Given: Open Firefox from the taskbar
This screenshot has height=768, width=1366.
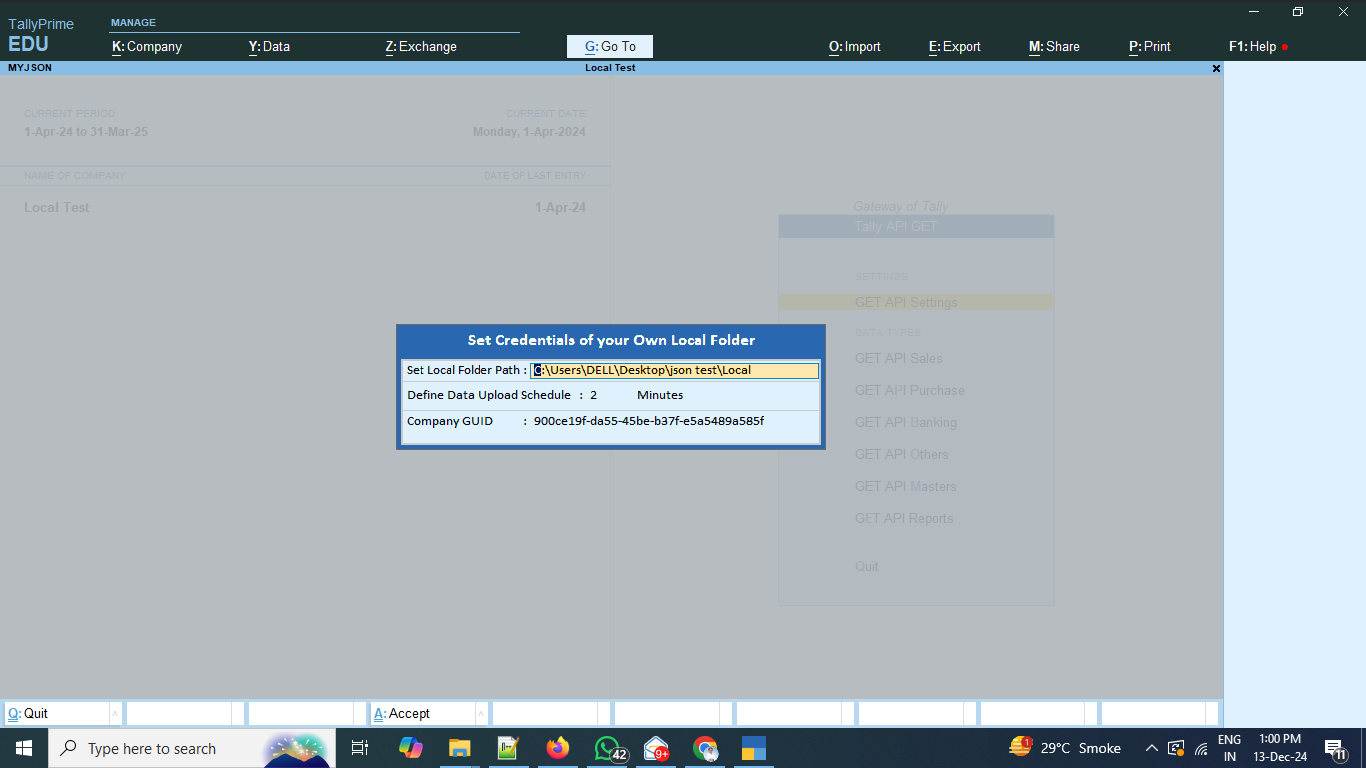Looking at the screenshot, I should click(x=557, y=748).
